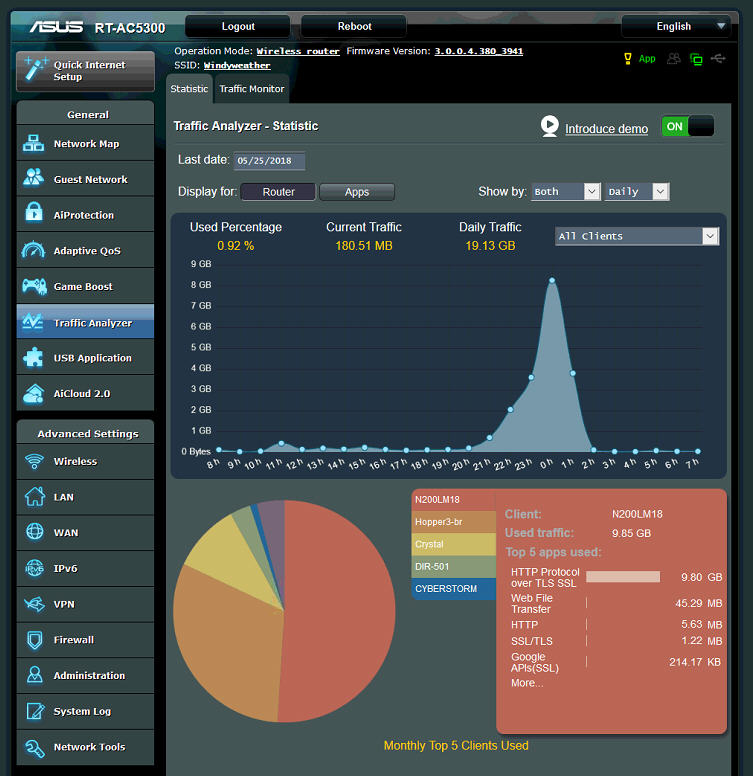Screen dimensions: 753x776
Task: Open AiProtection lock icon
Action: (x=33, y=215)
